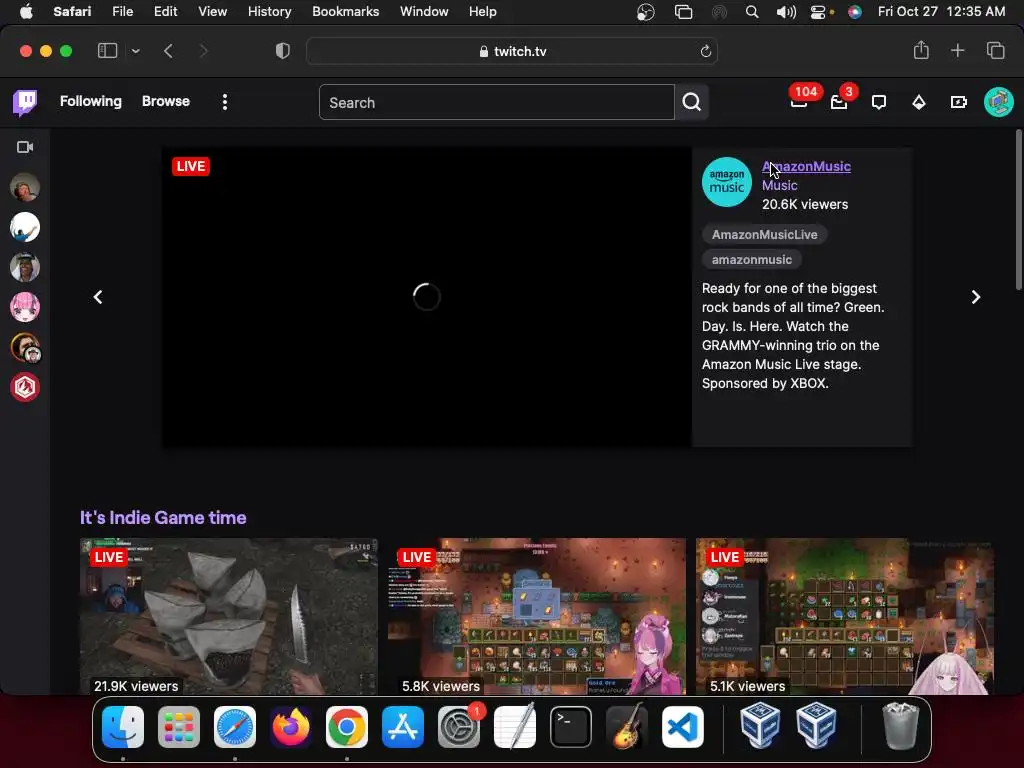Open the red hexagon logo channel avatar
1024x768 pixels.
pos(25,387)
